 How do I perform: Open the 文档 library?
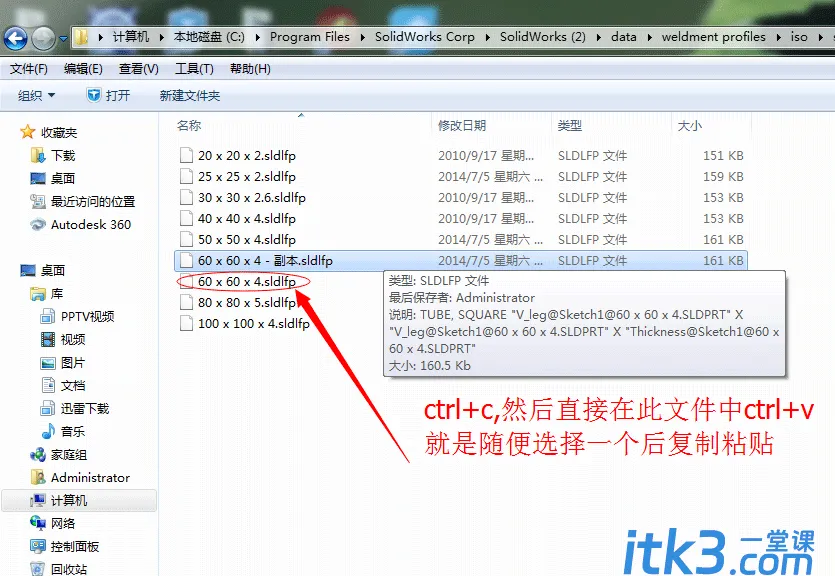[x=63, y=385]
